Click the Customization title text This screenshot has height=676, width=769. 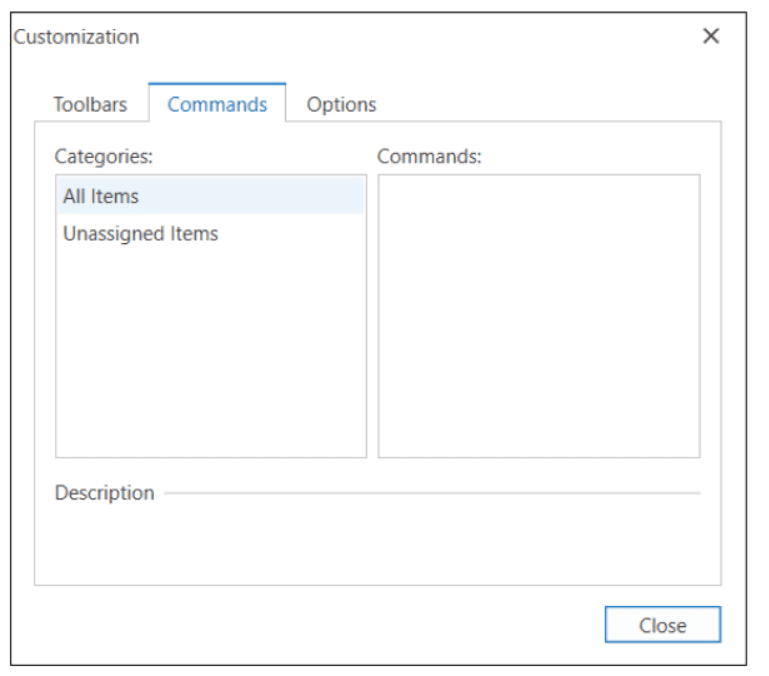(77, 37)
